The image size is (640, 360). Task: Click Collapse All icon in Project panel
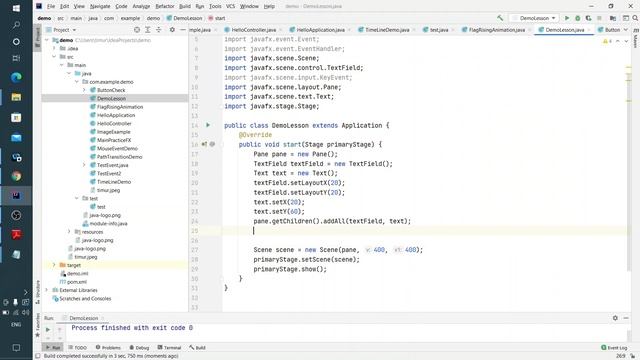coord(159,30)
